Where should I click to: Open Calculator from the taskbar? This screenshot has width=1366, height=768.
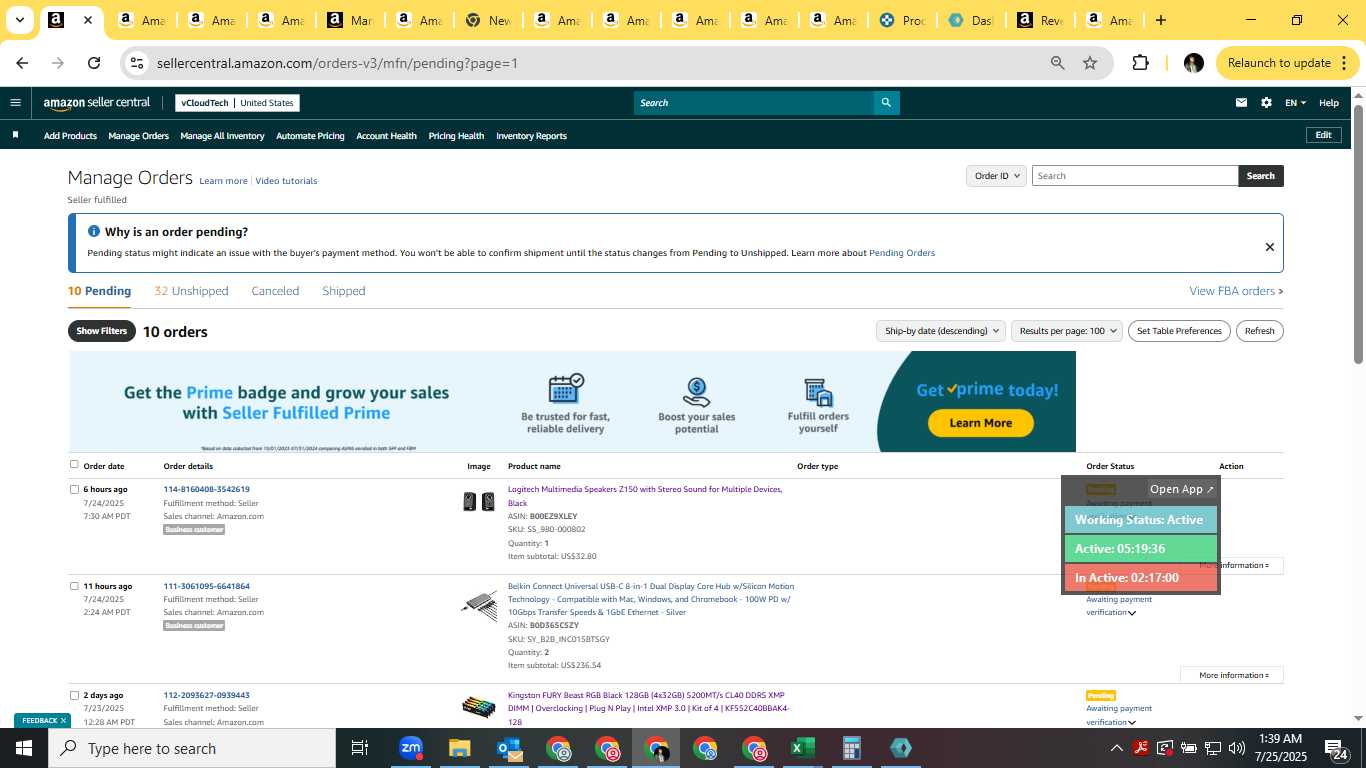tap(851, 748)
